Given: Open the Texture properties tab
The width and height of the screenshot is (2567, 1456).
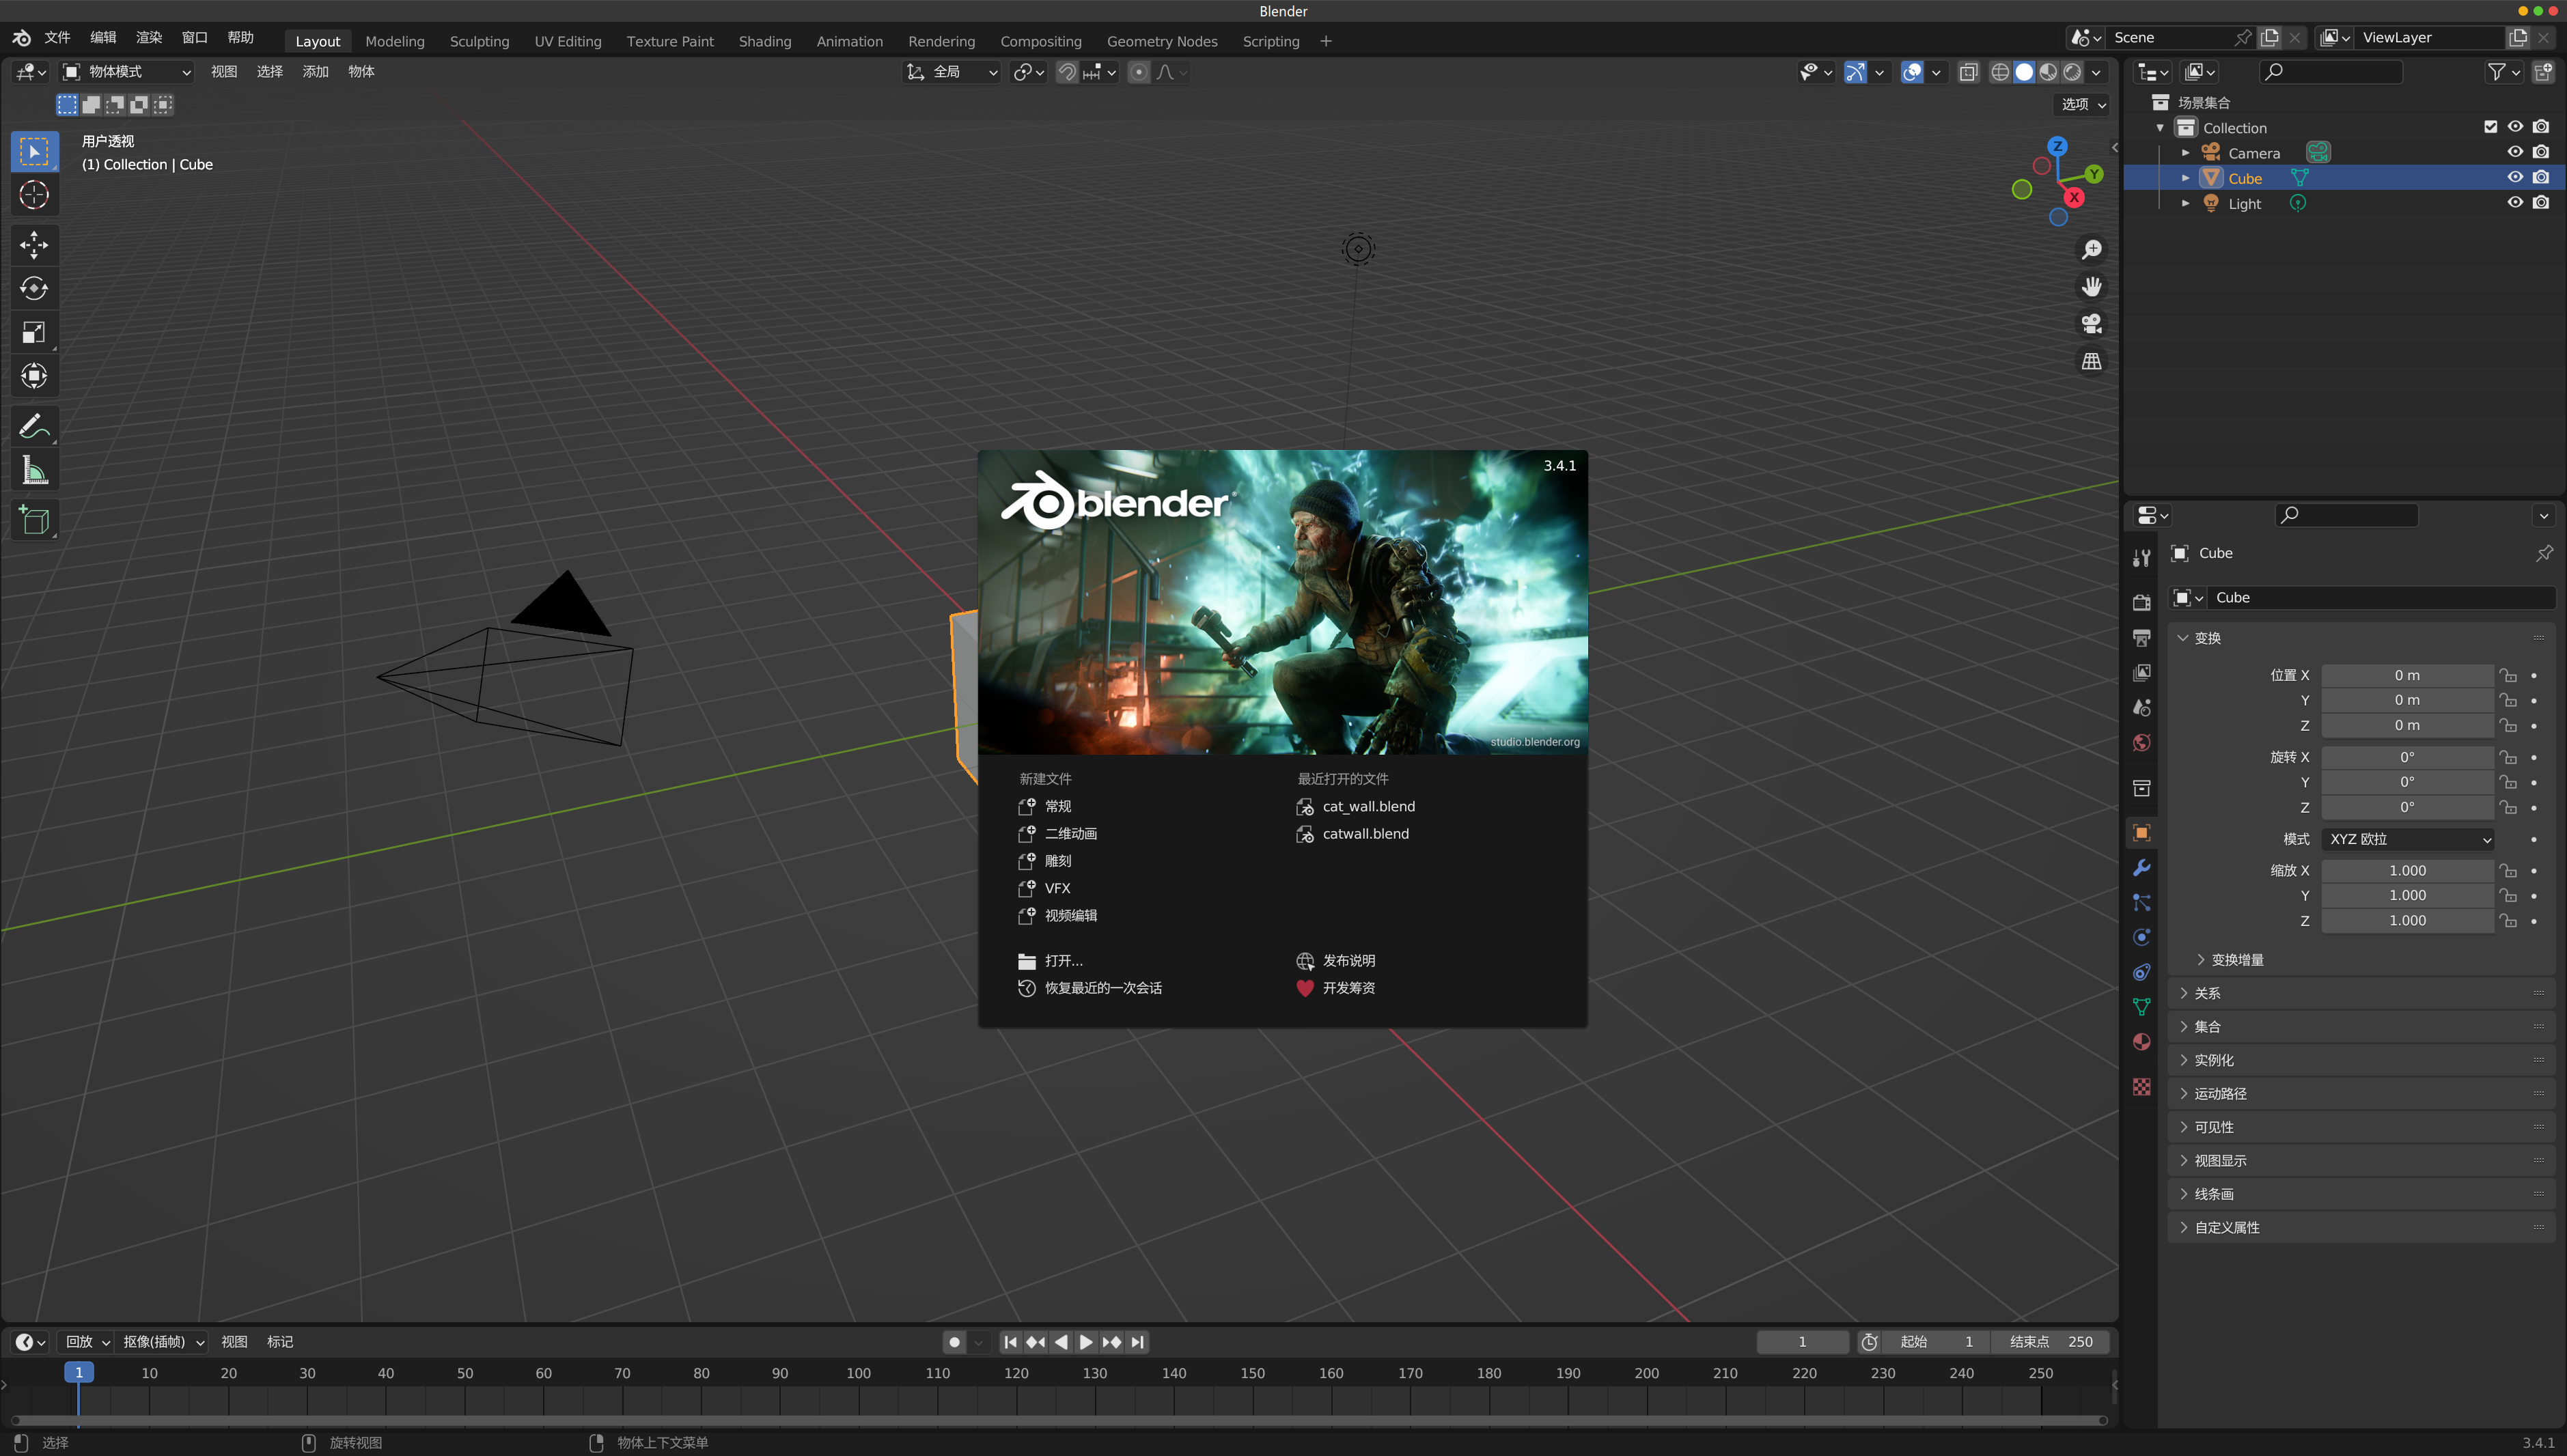Looking at the screenshot, I should tap(2141, 1087).
